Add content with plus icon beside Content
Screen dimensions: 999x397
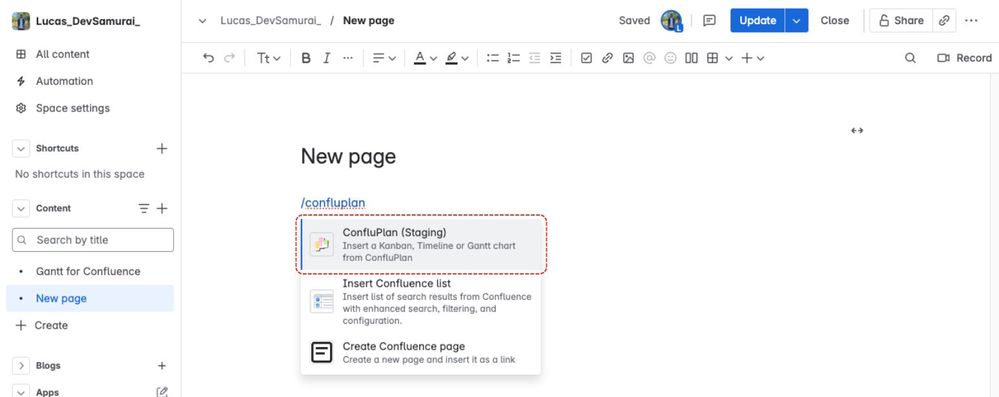(162, 208)
